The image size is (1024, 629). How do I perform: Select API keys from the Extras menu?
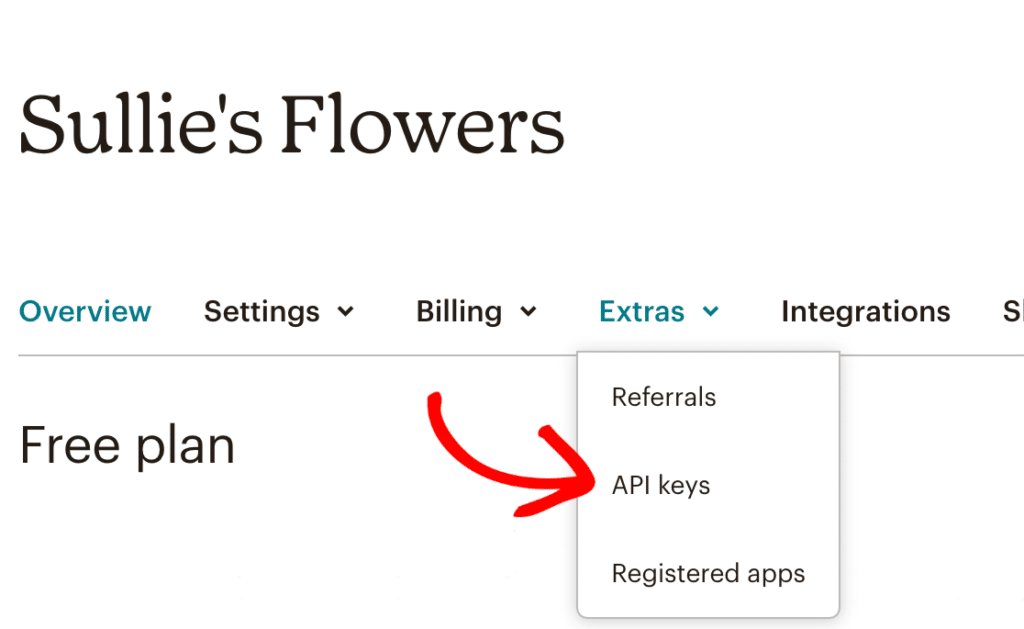point(660,485)
